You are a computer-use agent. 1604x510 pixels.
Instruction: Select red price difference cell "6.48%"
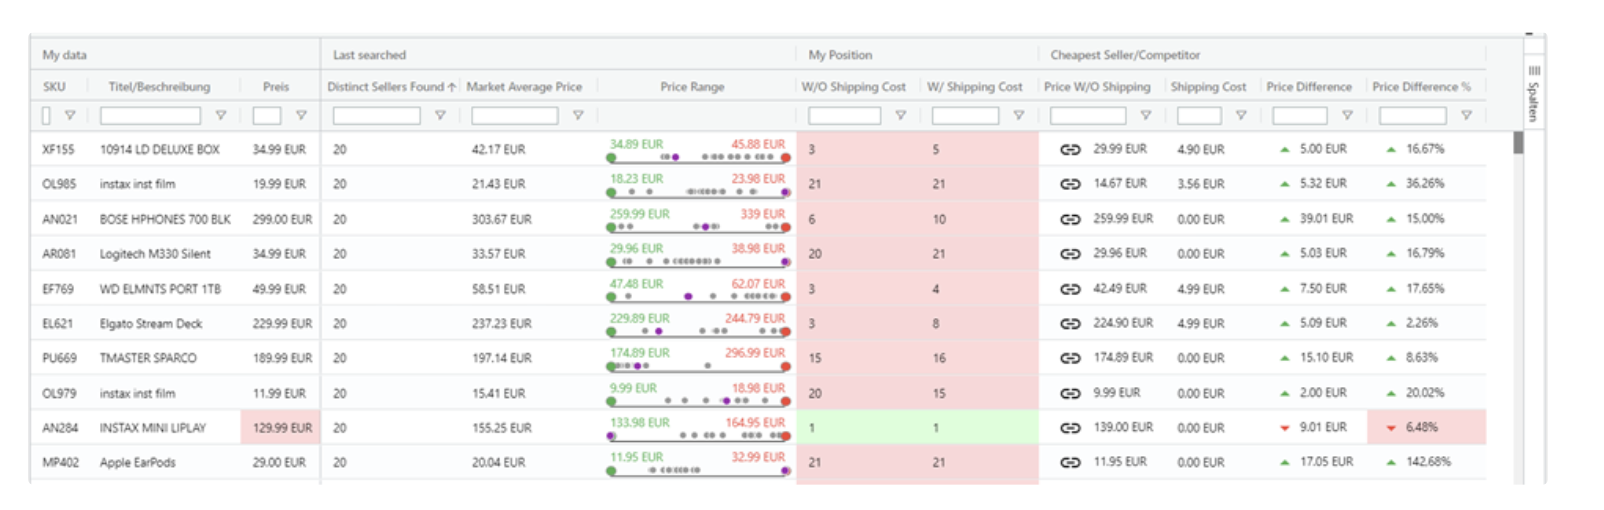tap(1427, 428)
